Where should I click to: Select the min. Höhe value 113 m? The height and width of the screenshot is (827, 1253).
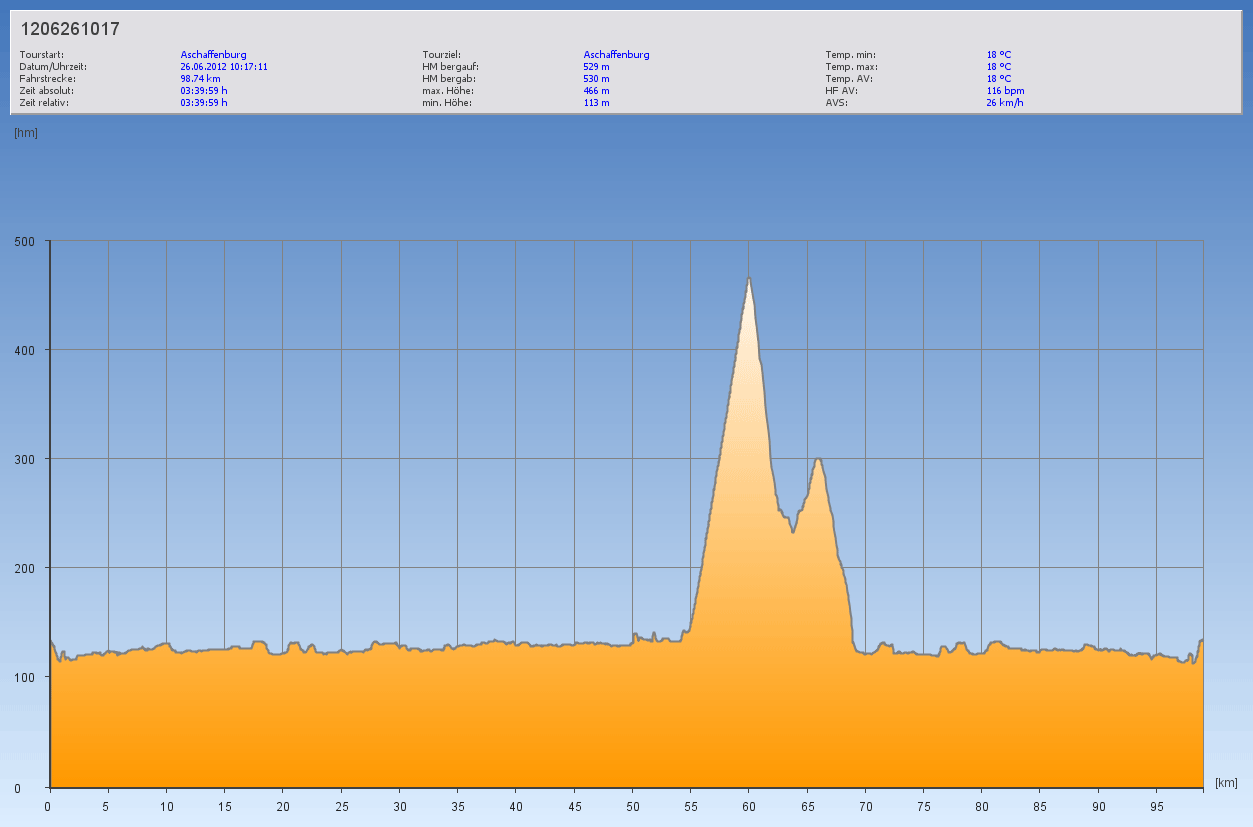pos(596,102)
